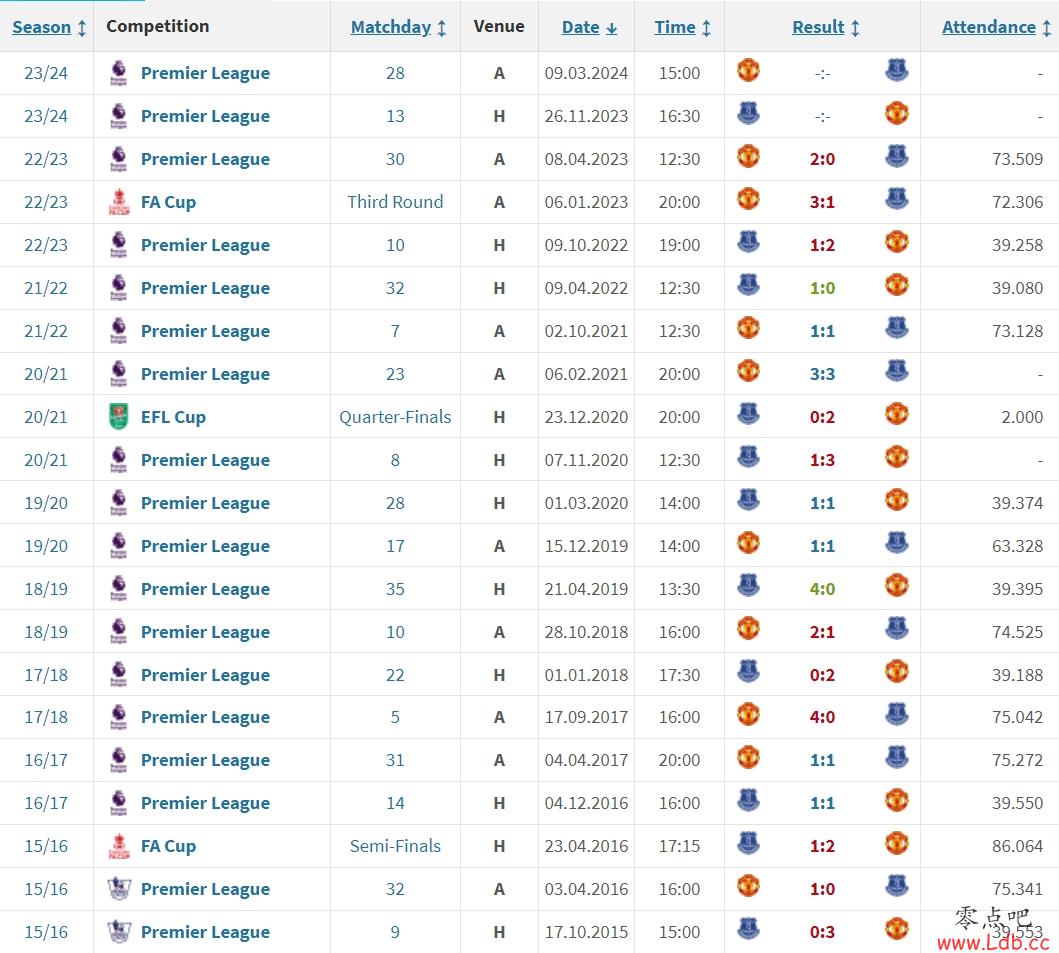The width and height of the screenshot is (1059, 953).
Task: Click Everton crest in 09.10.2022 row
Action: click(748, 242)
